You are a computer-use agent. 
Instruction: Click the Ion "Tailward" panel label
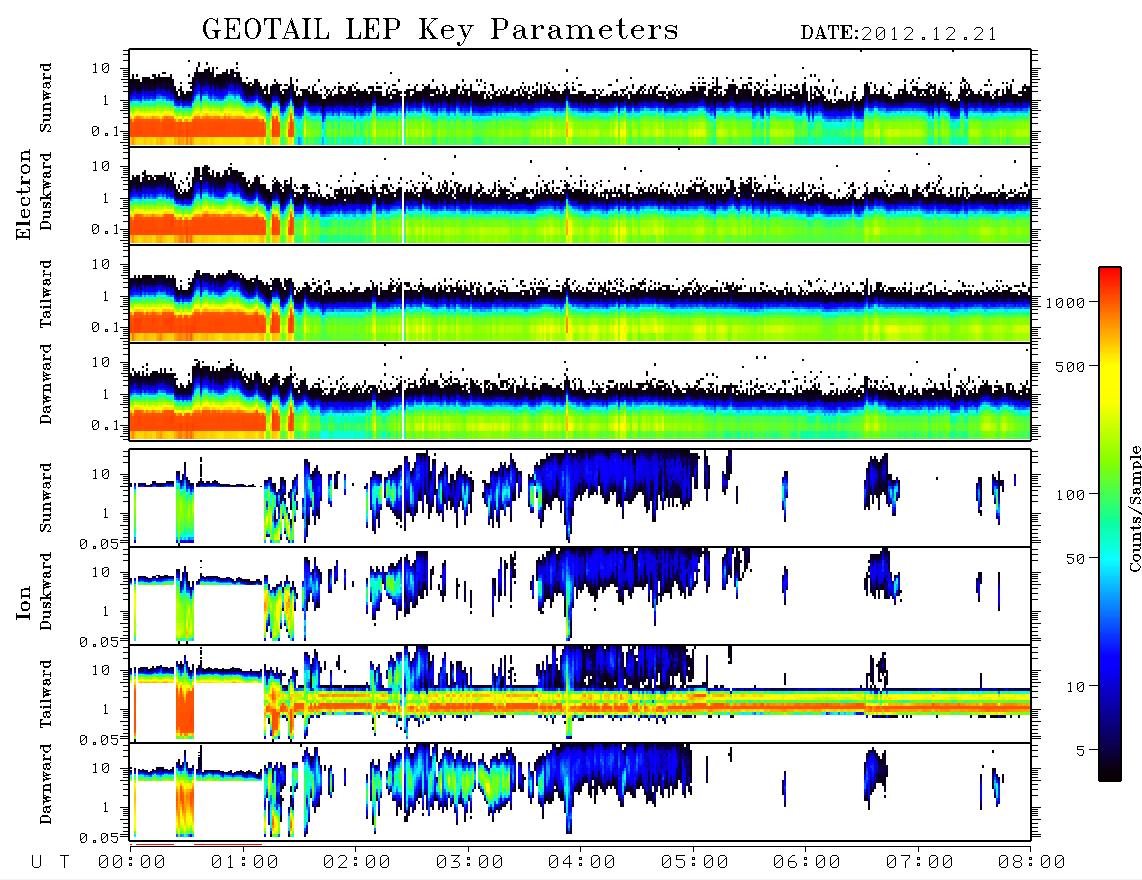46,694
